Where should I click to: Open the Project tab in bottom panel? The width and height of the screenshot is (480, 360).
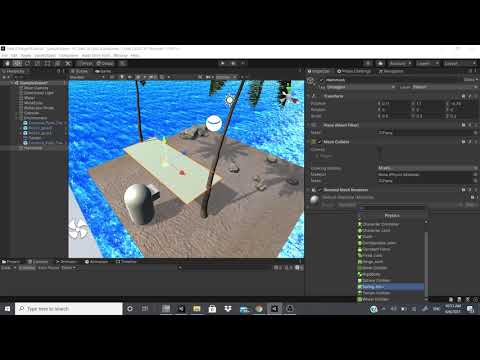(x=11, y=262)
